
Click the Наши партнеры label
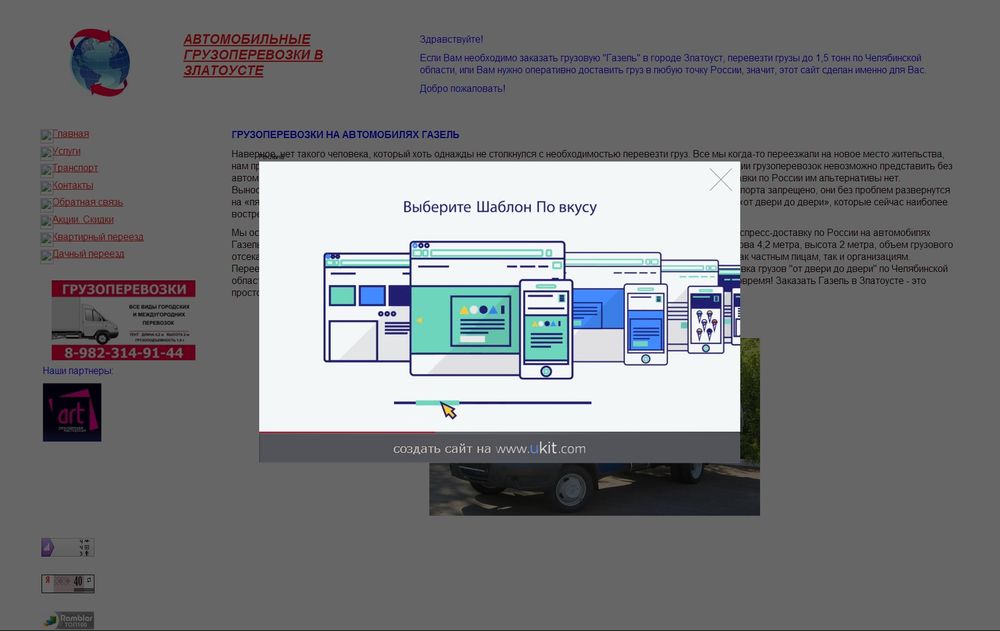(x=78, y=371)
